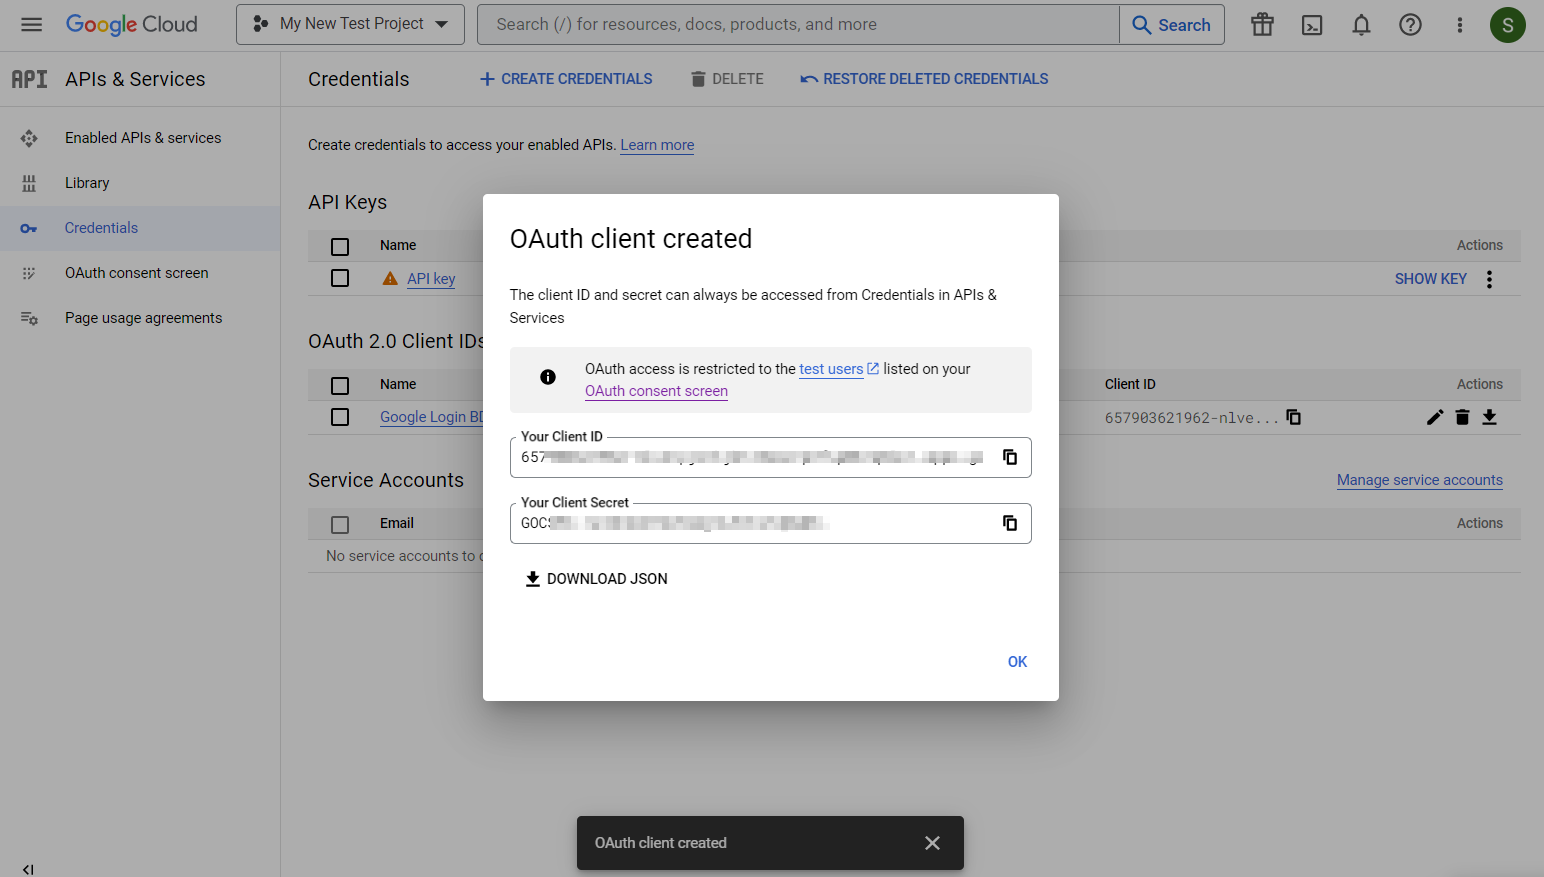This screenshot has height=877, width=1544.
Task: Focus the resource search field
Action: point(798,24)
